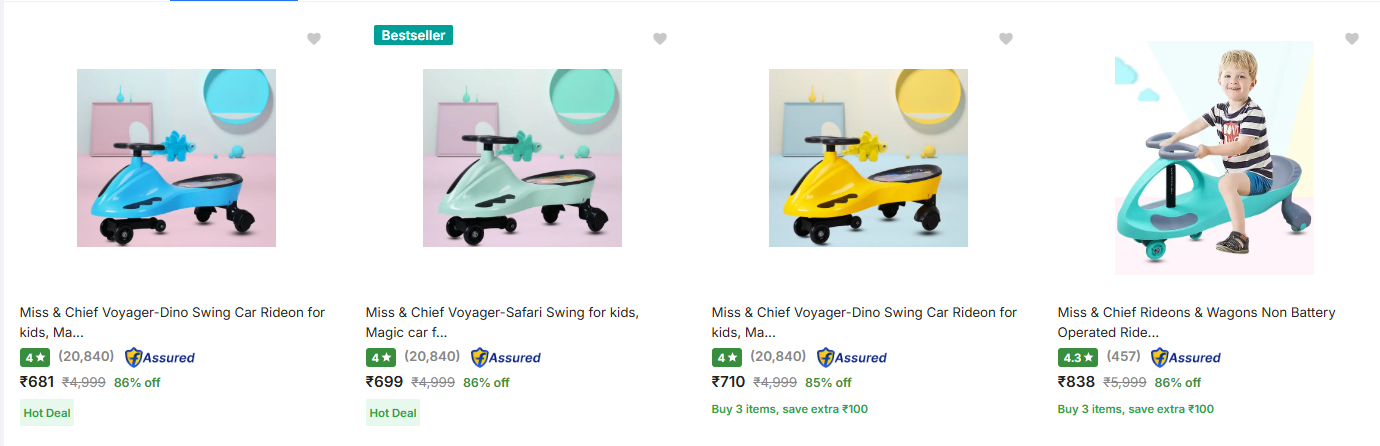Viewport: 1380px width, 446px height.
Task: Click Assured badge on ₹699 Voyager-Safari swing
Action: [x=506, y=357]
